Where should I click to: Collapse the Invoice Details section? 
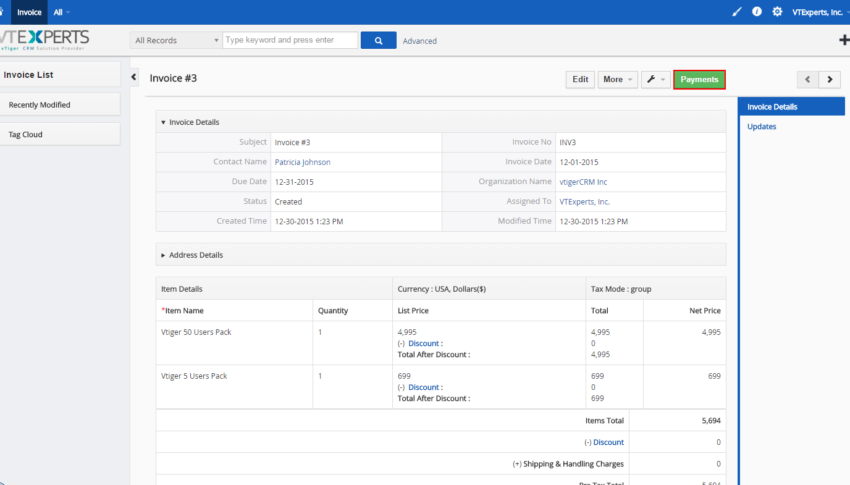pos(163,122)
